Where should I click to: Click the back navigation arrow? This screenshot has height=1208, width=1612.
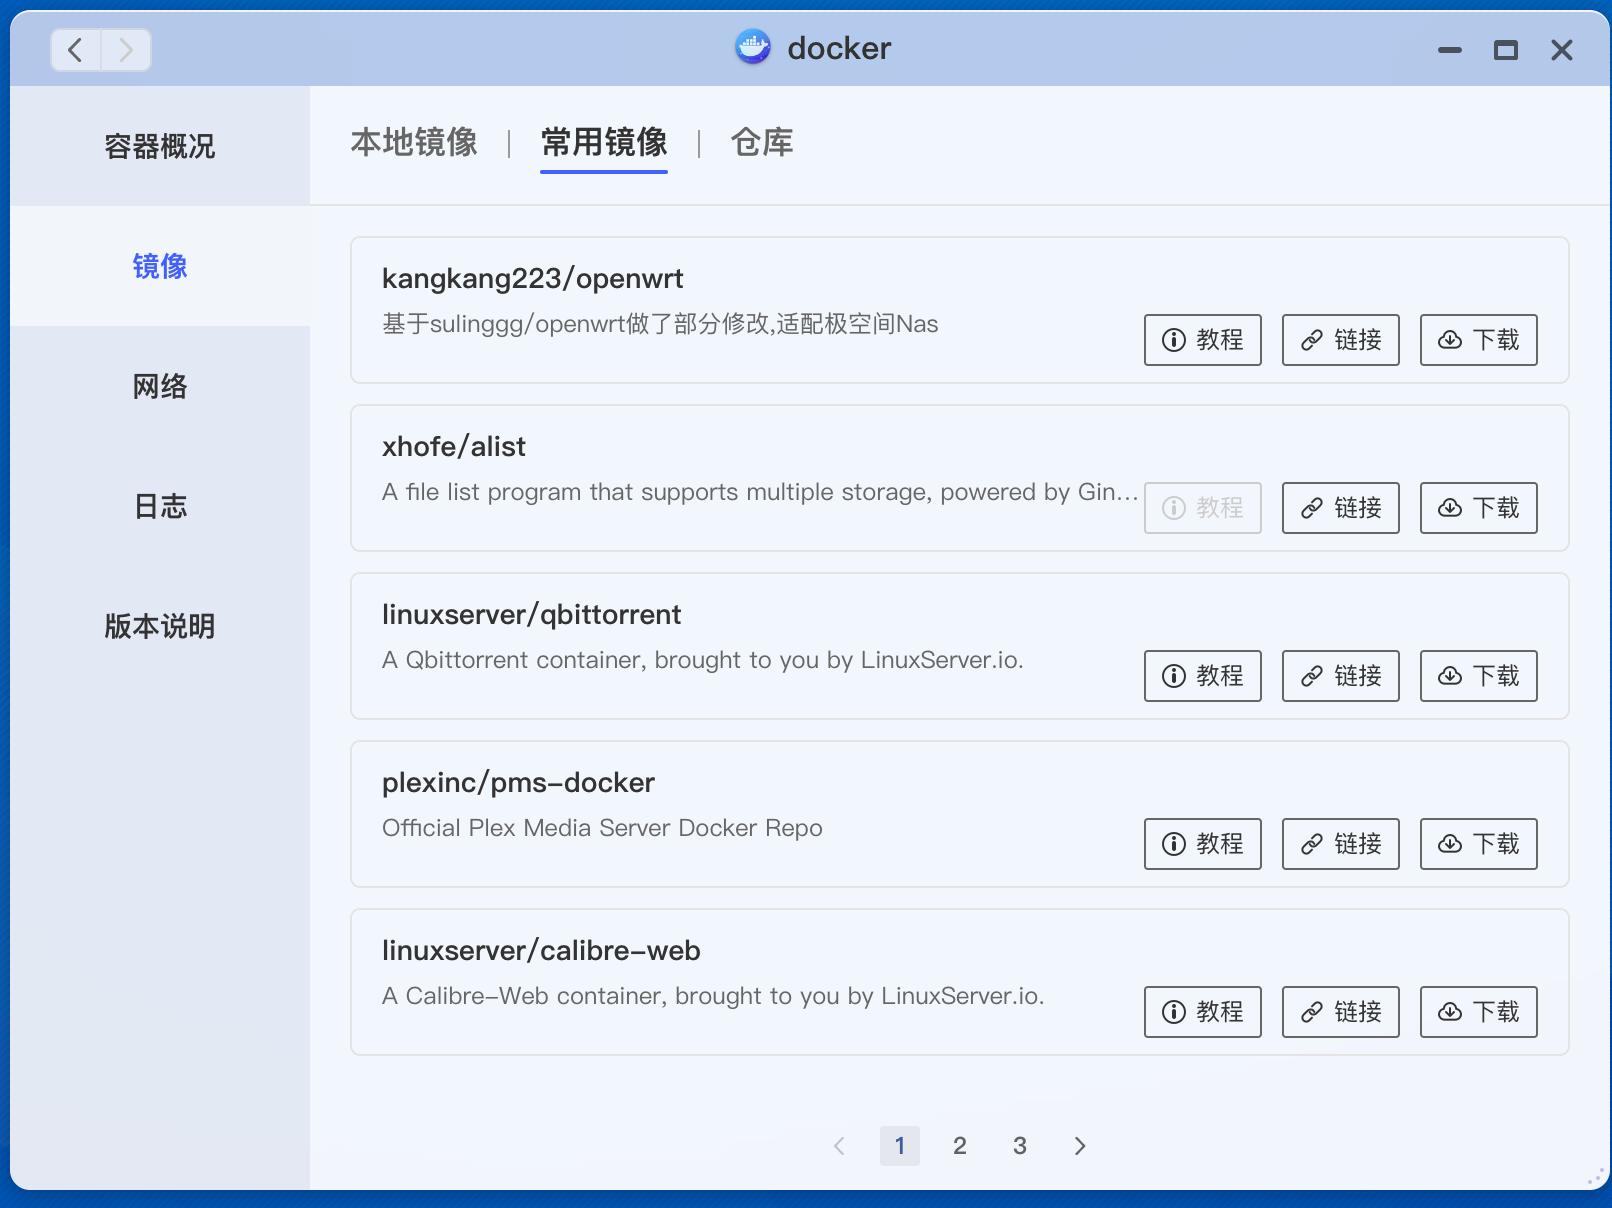(74, 49)
